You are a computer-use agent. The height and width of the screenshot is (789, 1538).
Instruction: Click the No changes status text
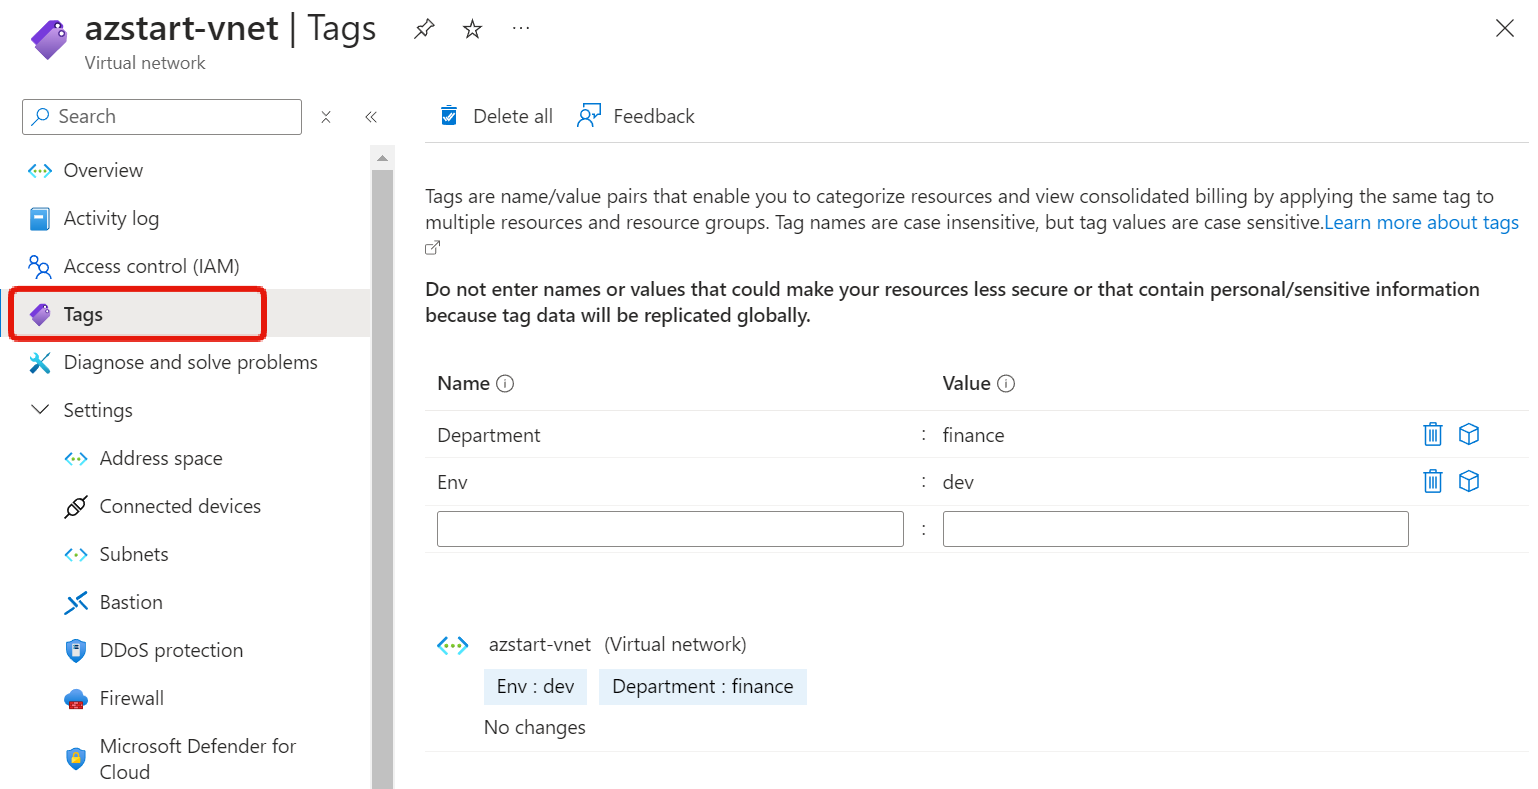(535, 728)
